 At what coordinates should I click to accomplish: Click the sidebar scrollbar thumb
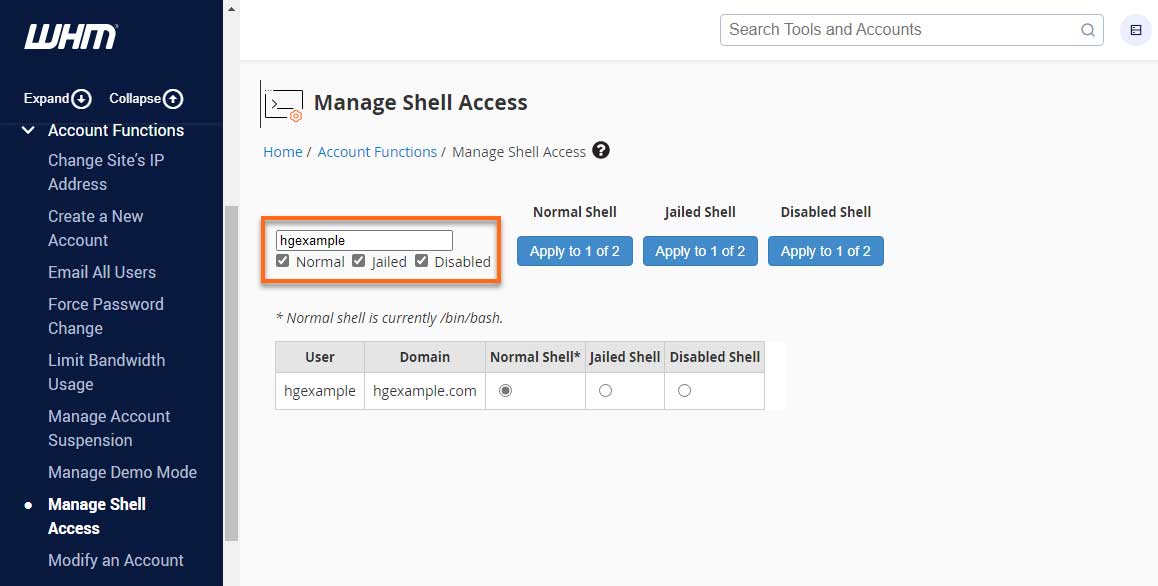coord(231,373)
